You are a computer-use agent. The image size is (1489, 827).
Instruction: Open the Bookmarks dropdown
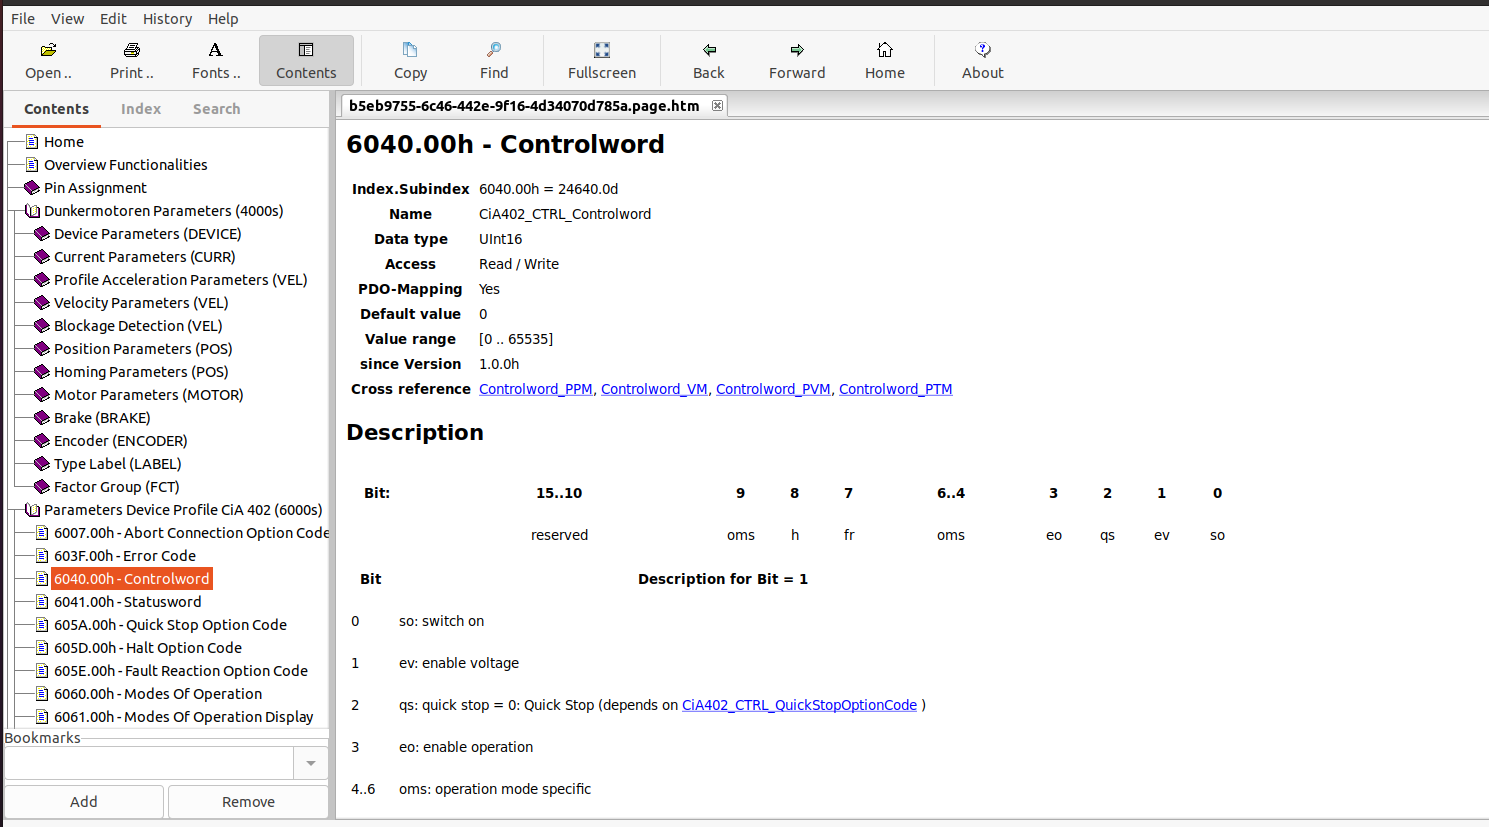click(x=310, y=762)
